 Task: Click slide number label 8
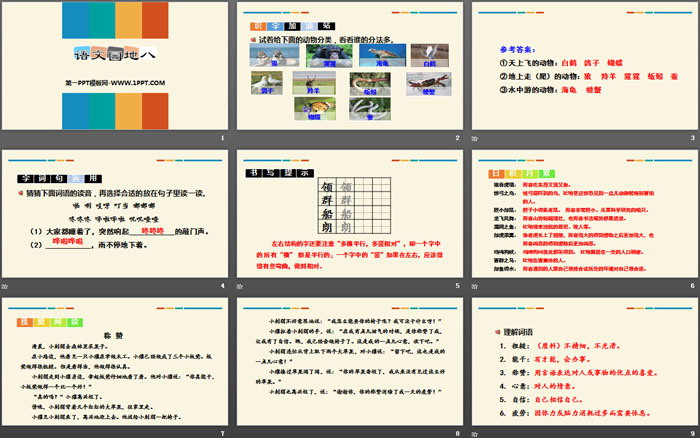458,433
